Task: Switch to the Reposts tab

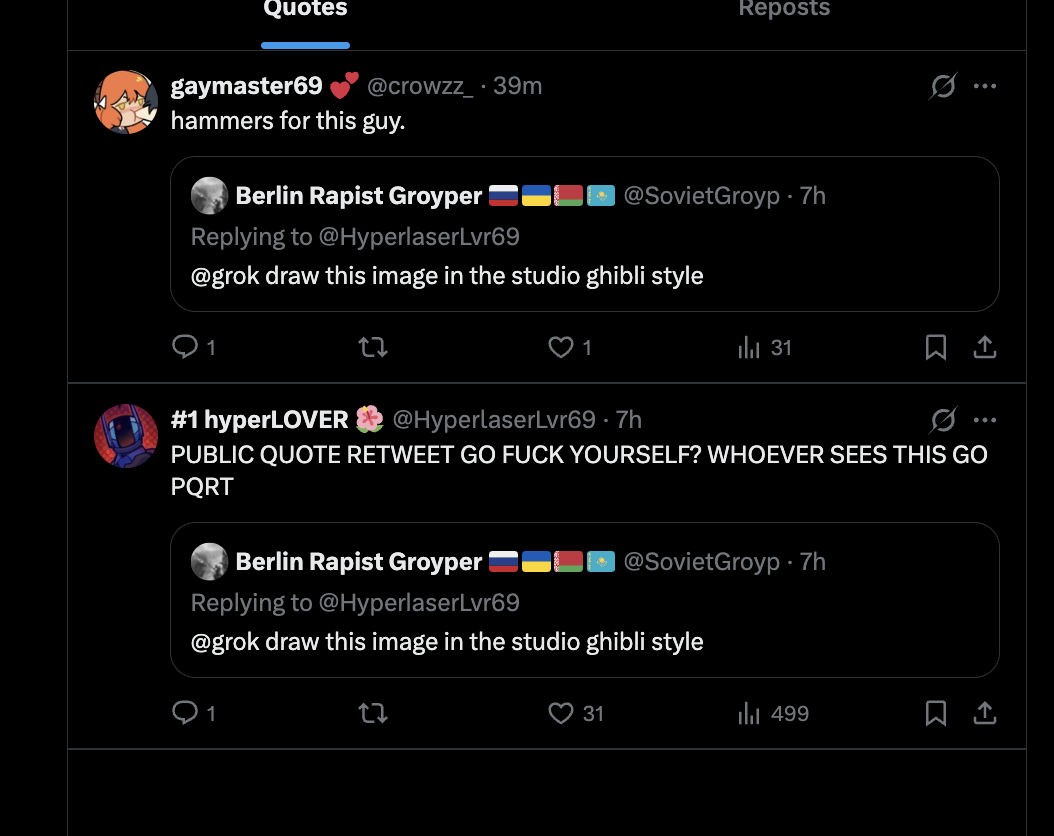Action: point(784,10)
